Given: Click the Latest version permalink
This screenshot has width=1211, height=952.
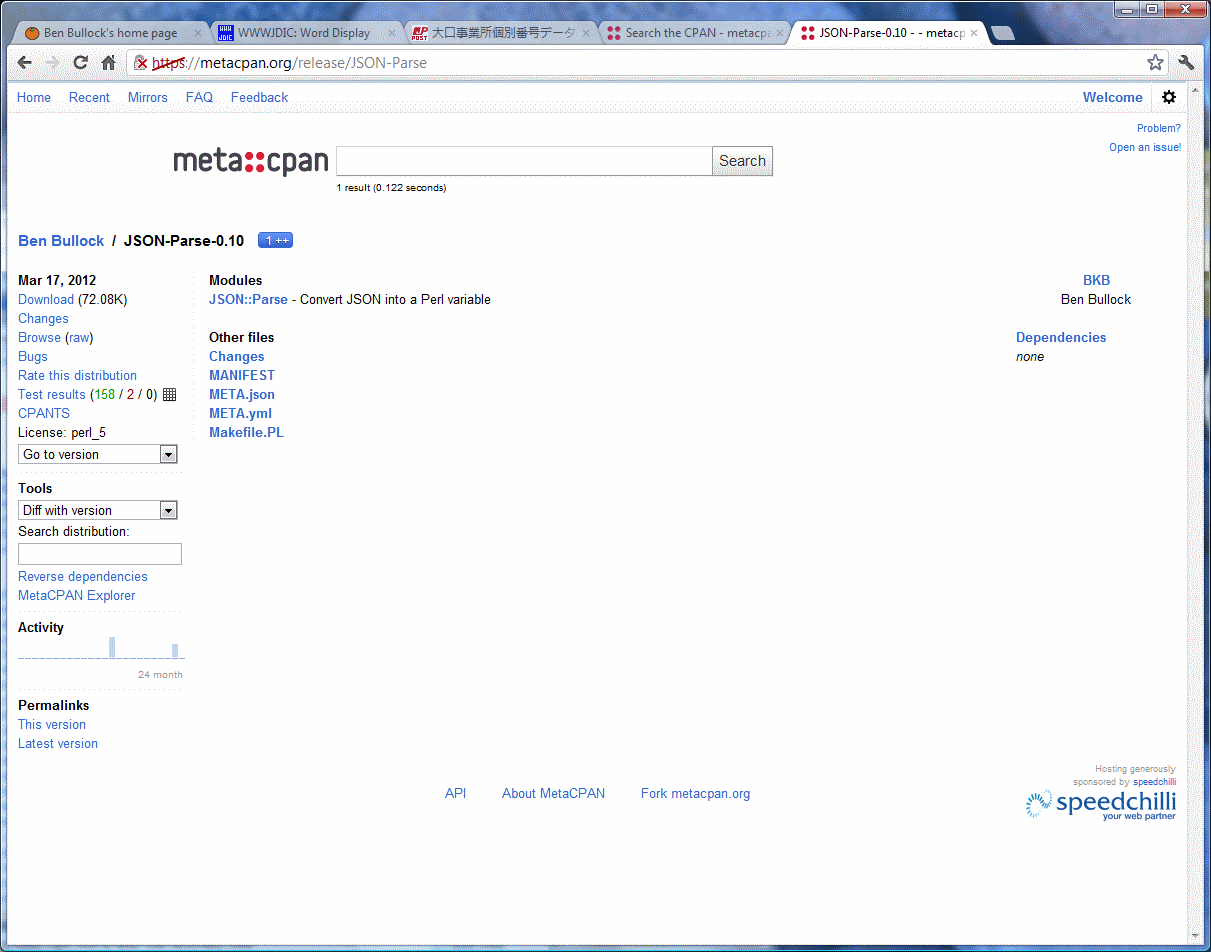Looking at the screenshot, I should click(x=58, y=743).
